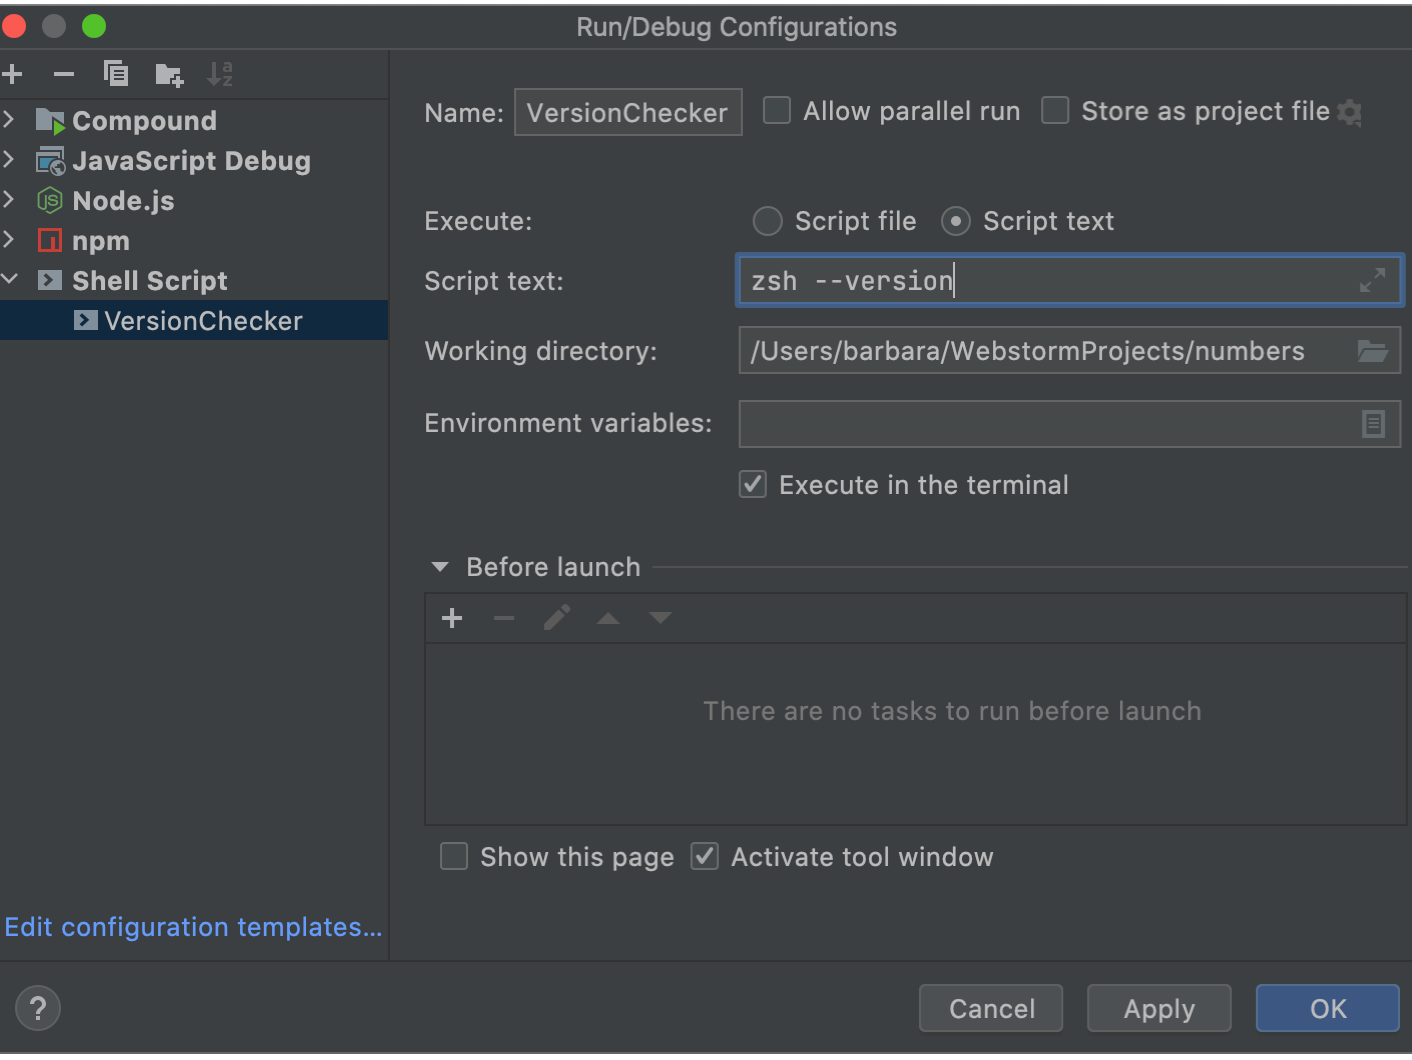The height and width of the screenshot is (1060, 1412).
Task: Open the gear settings next to Store as project file
Action: click(1350, 112)
